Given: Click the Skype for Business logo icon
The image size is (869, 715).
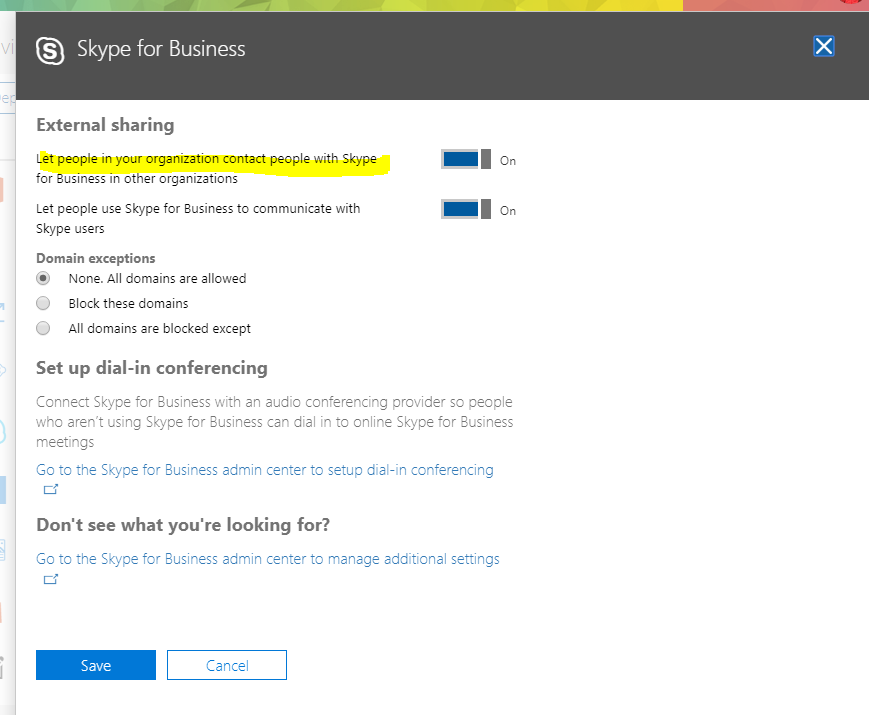Looking at the screenshot, I should click(x=50, y=50).
